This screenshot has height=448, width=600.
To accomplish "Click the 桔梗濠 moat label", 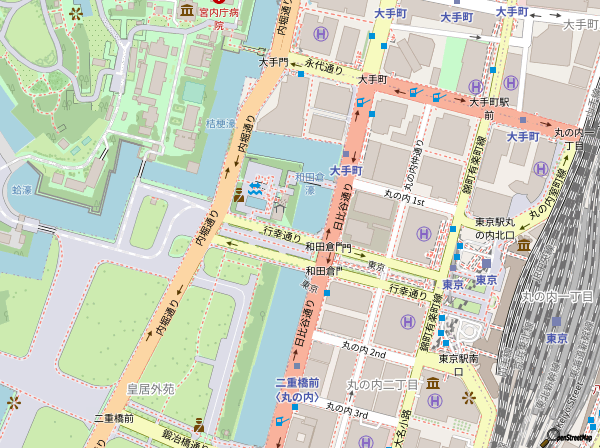I will pyautogui.click(x=220, y=124).
